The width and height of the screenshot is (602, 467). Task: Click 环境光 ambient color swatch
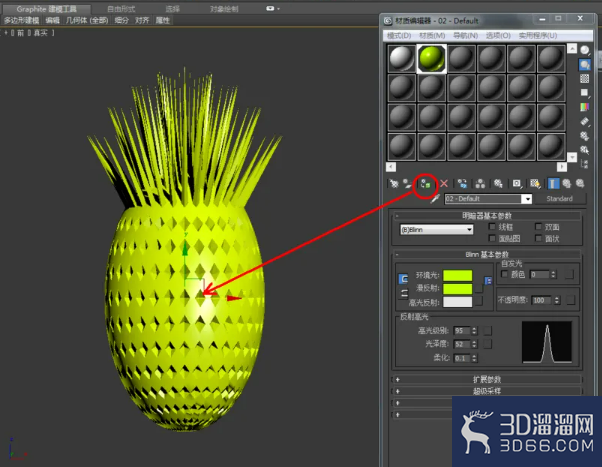point(457,275)
